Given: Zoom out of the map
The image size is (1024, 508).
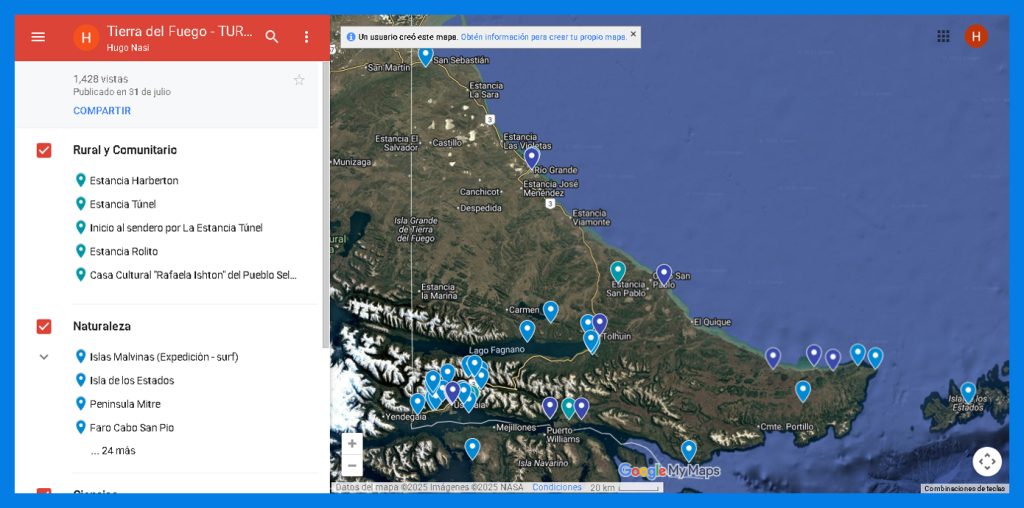Looking at the screenshot, I should 352,465.
